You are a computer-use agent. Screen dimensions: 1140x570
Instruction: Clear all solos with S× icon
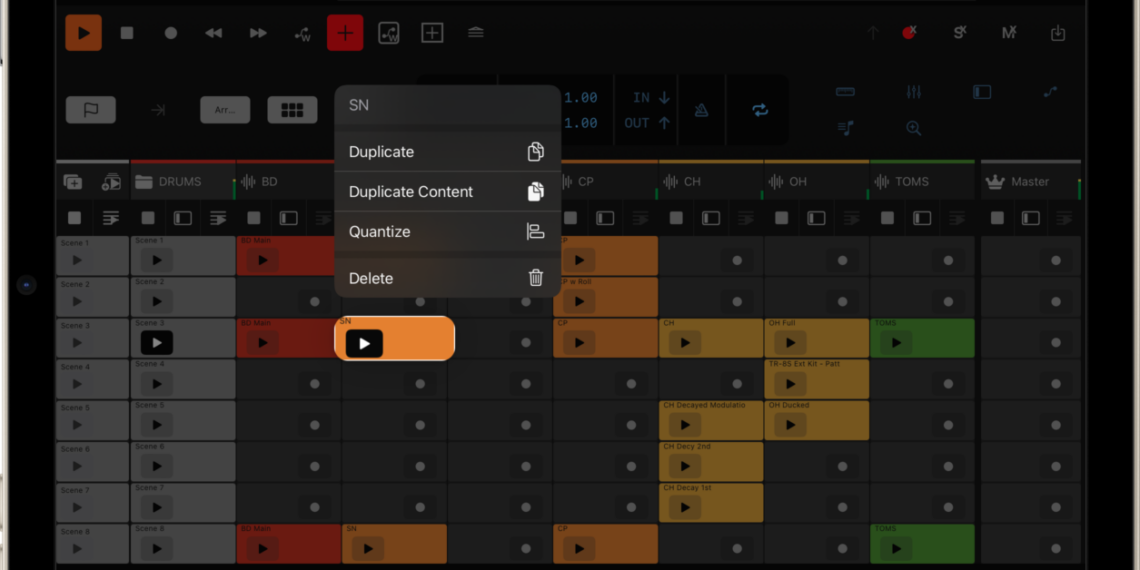coord(960,33)
